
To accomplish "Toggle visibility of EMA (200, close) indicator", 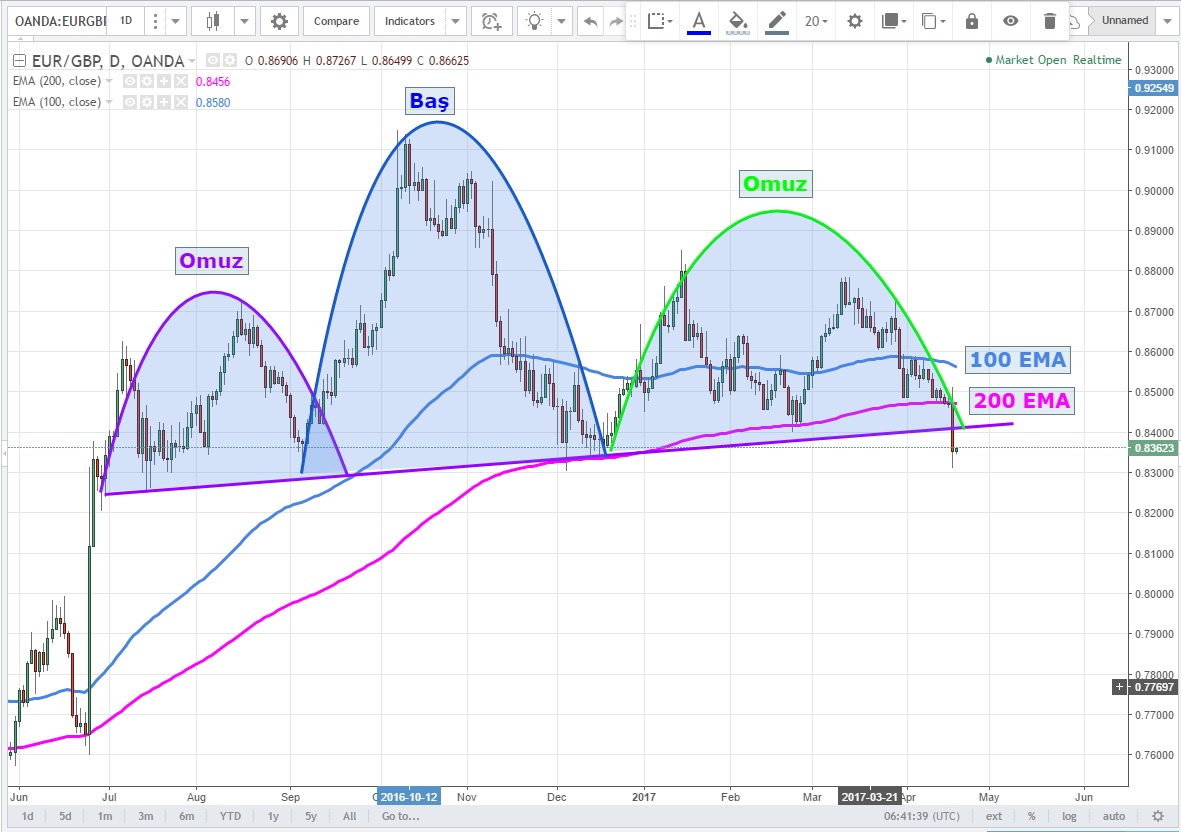I will [x=130, y=81].
